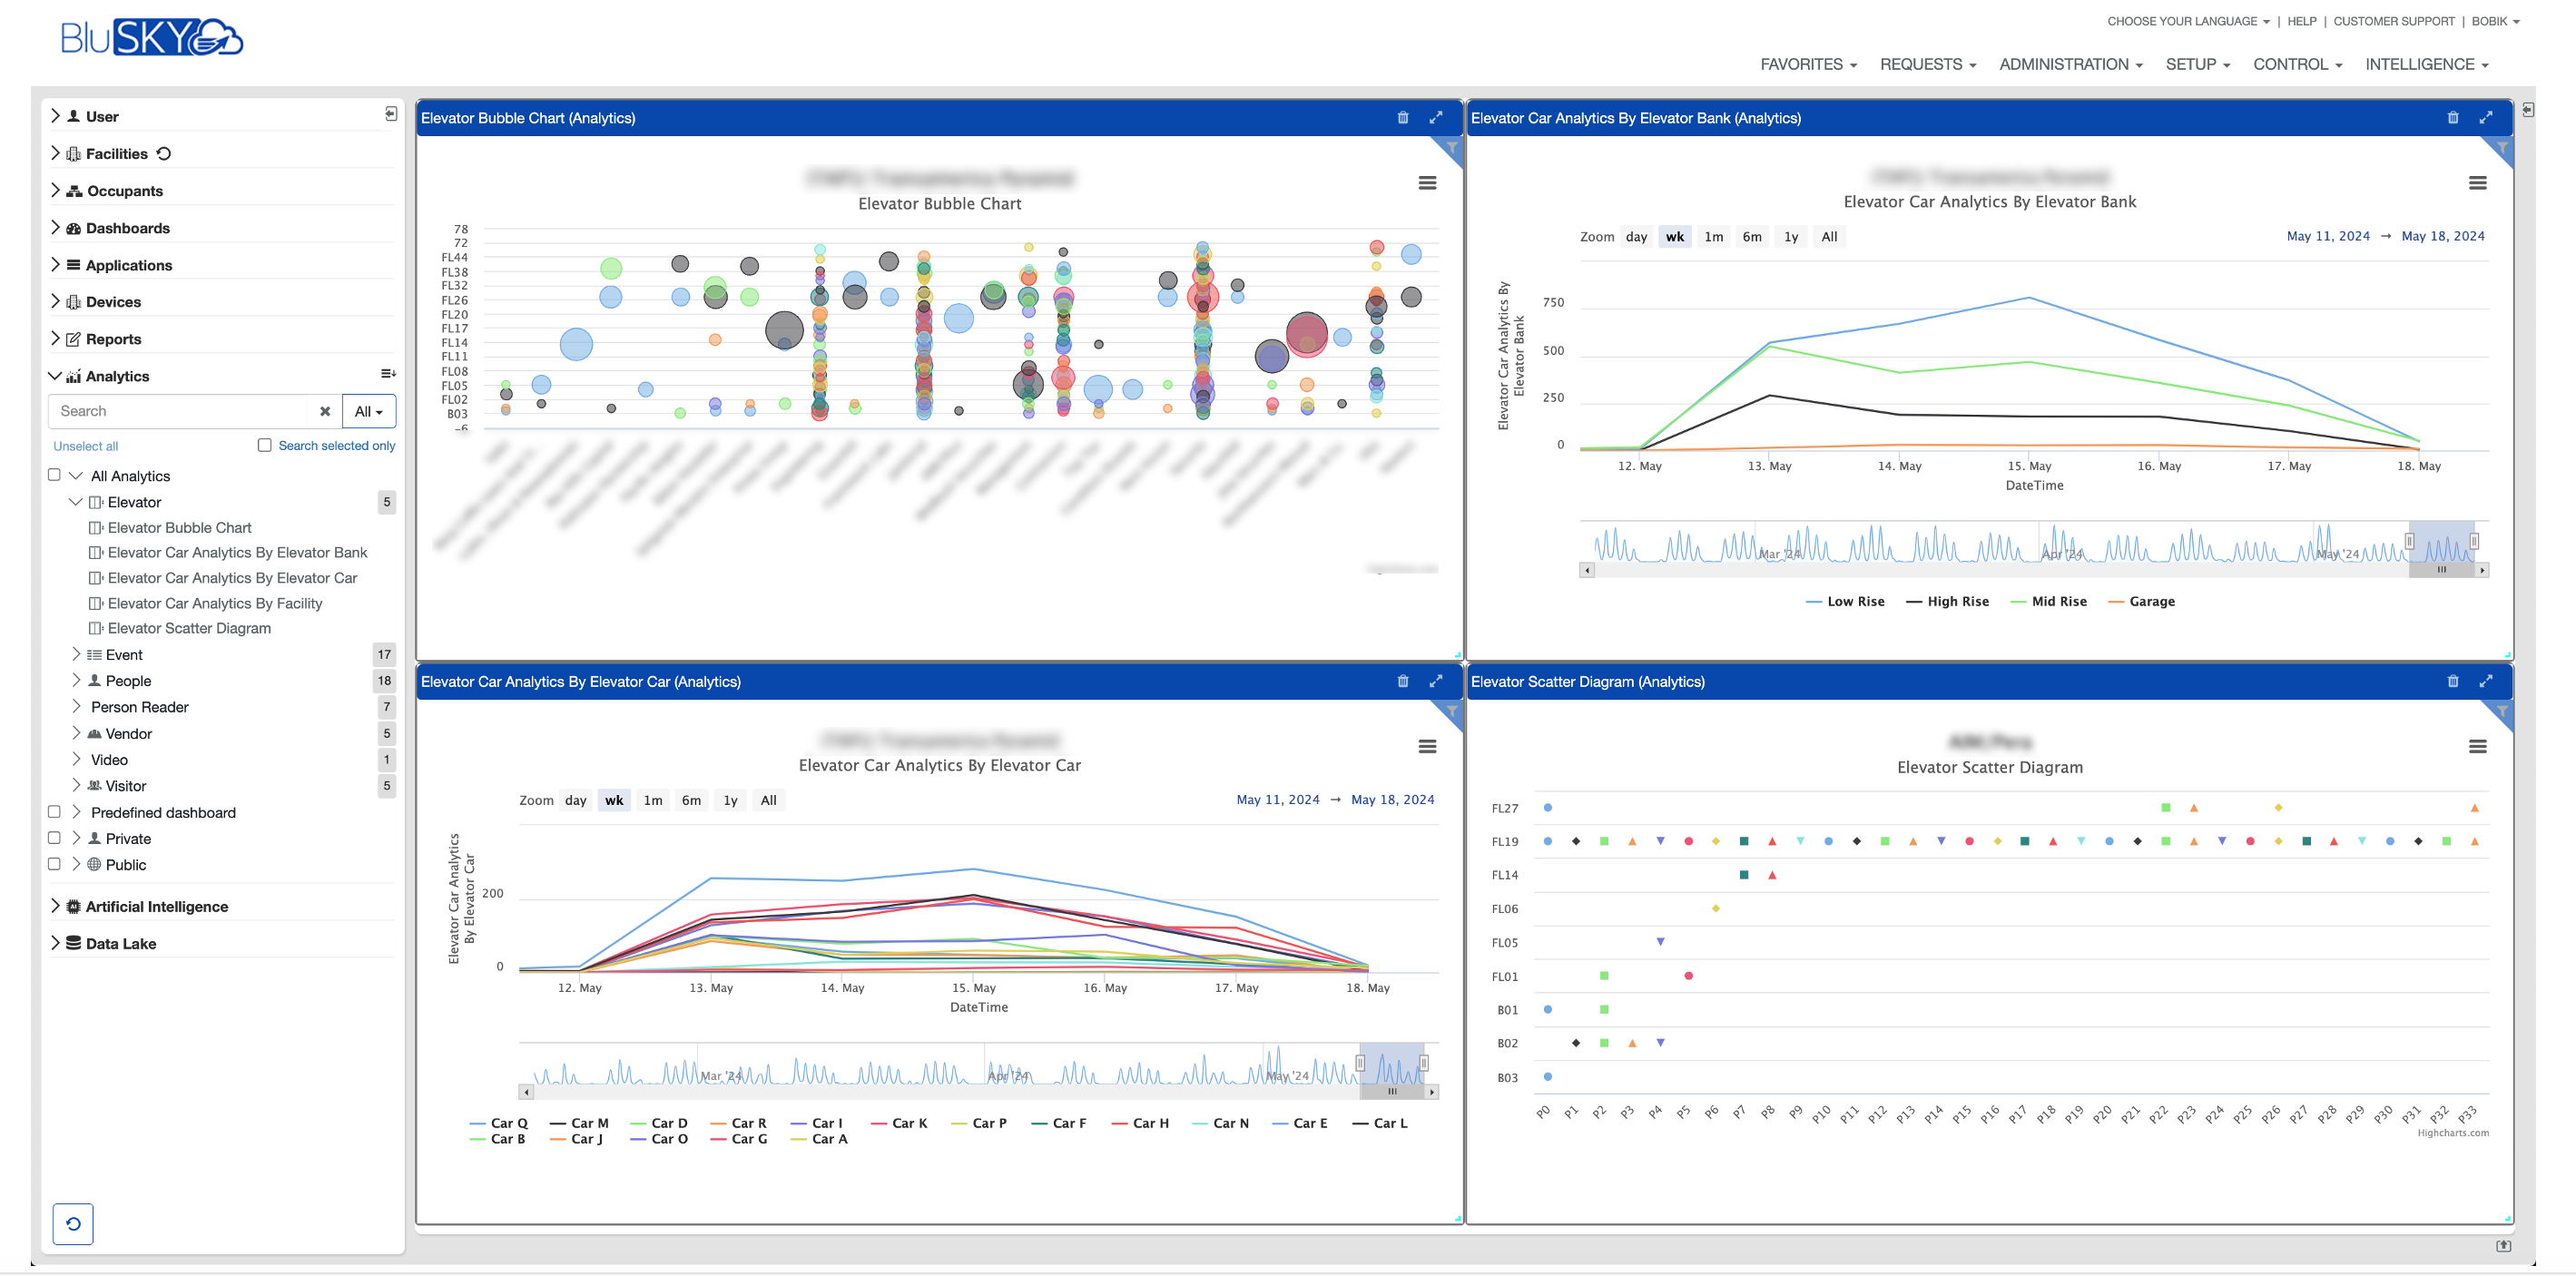Open the All filter dropdown beside search

(x=368, y=411)
